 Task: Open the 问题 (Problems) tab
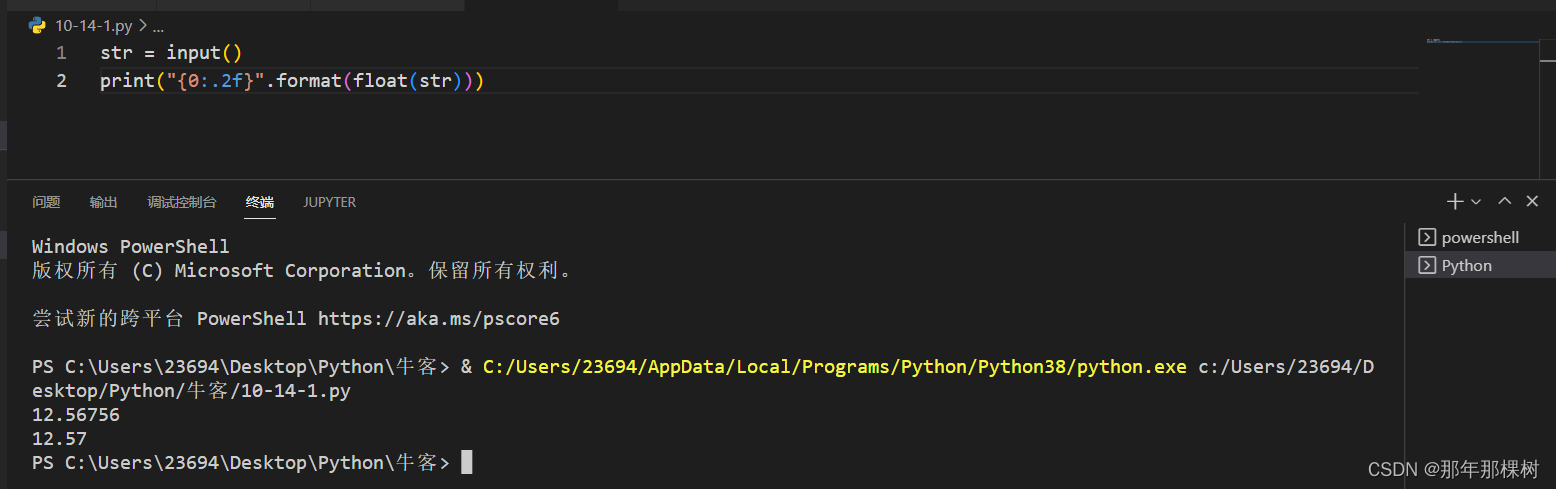point(46,202)
